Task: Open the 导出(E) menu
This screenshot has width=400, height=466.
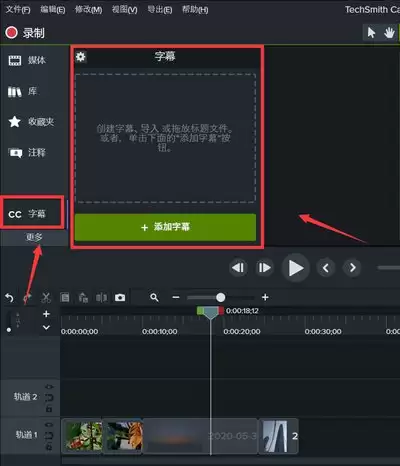Action: click(160, 10)
